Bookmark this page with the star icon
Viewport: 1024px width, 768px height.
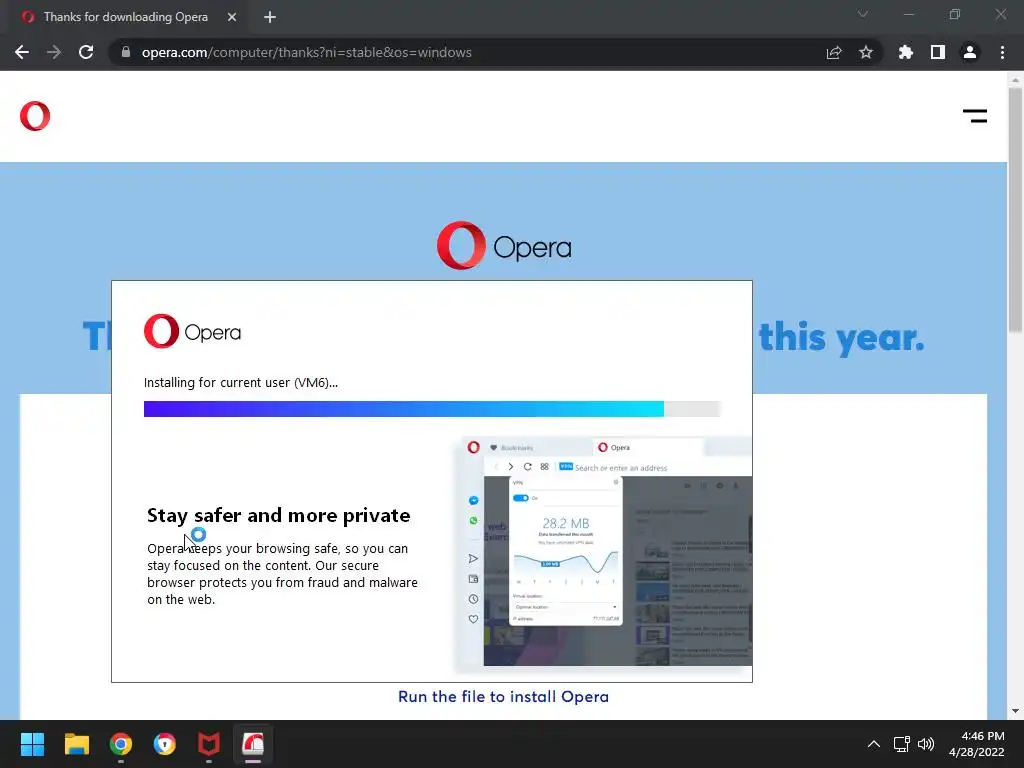point(866,52)
